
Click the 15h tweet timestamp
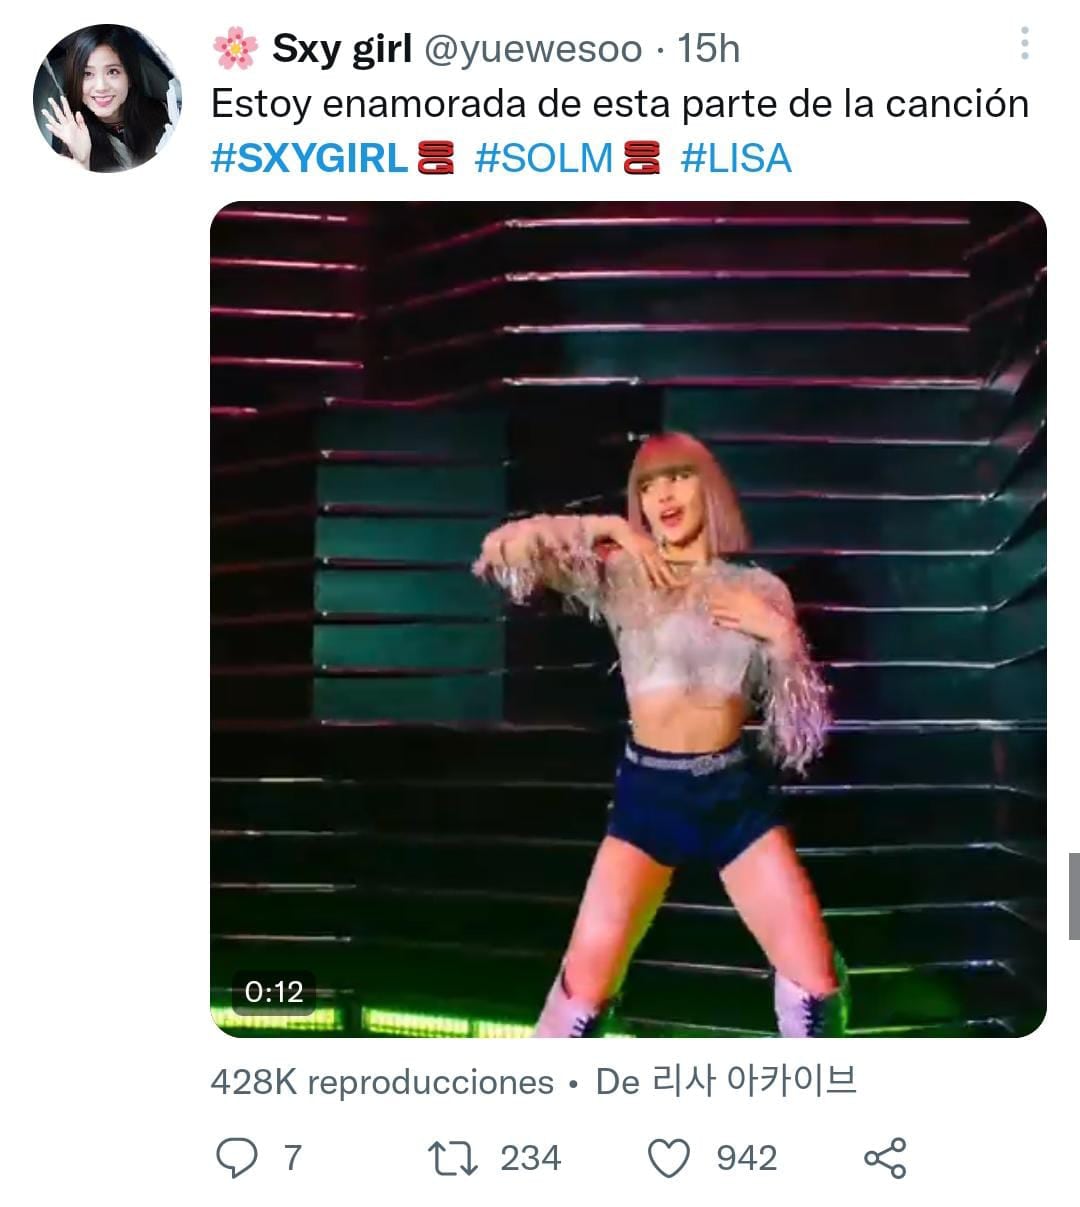click(708, 49)
